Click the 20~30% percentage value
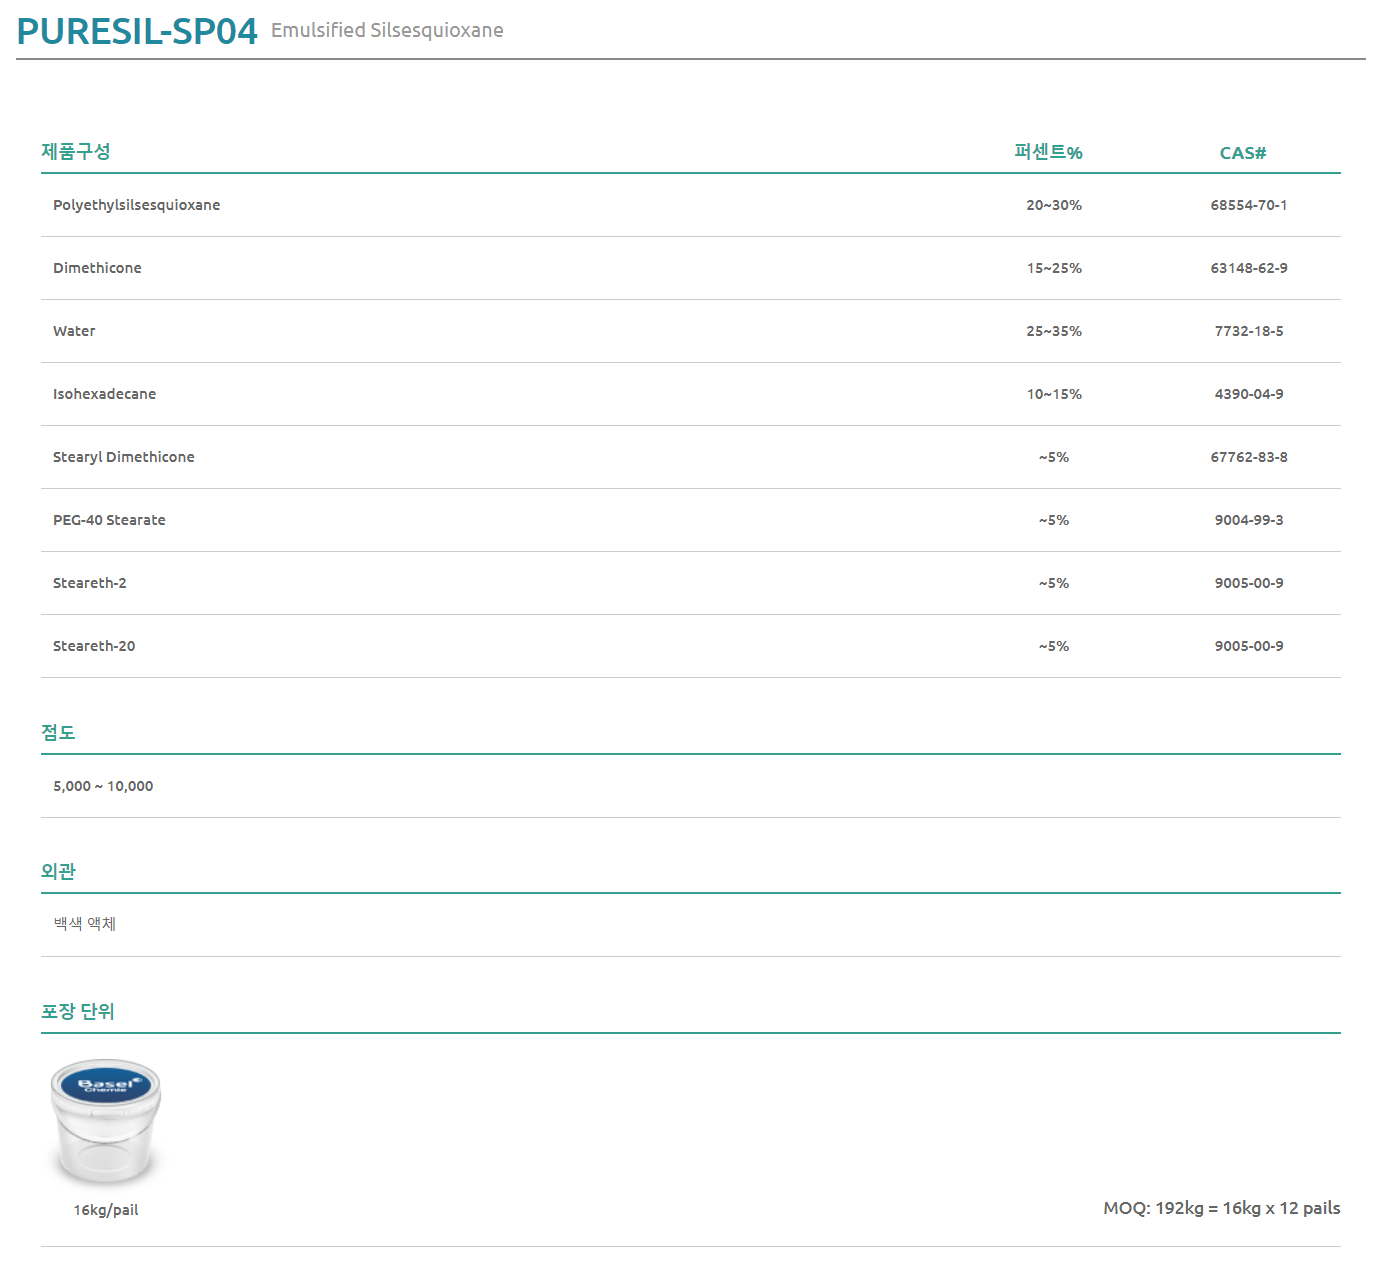Image resolution: width=1383 pixels, height=1265 pixels. click(x=1054, y=205)
